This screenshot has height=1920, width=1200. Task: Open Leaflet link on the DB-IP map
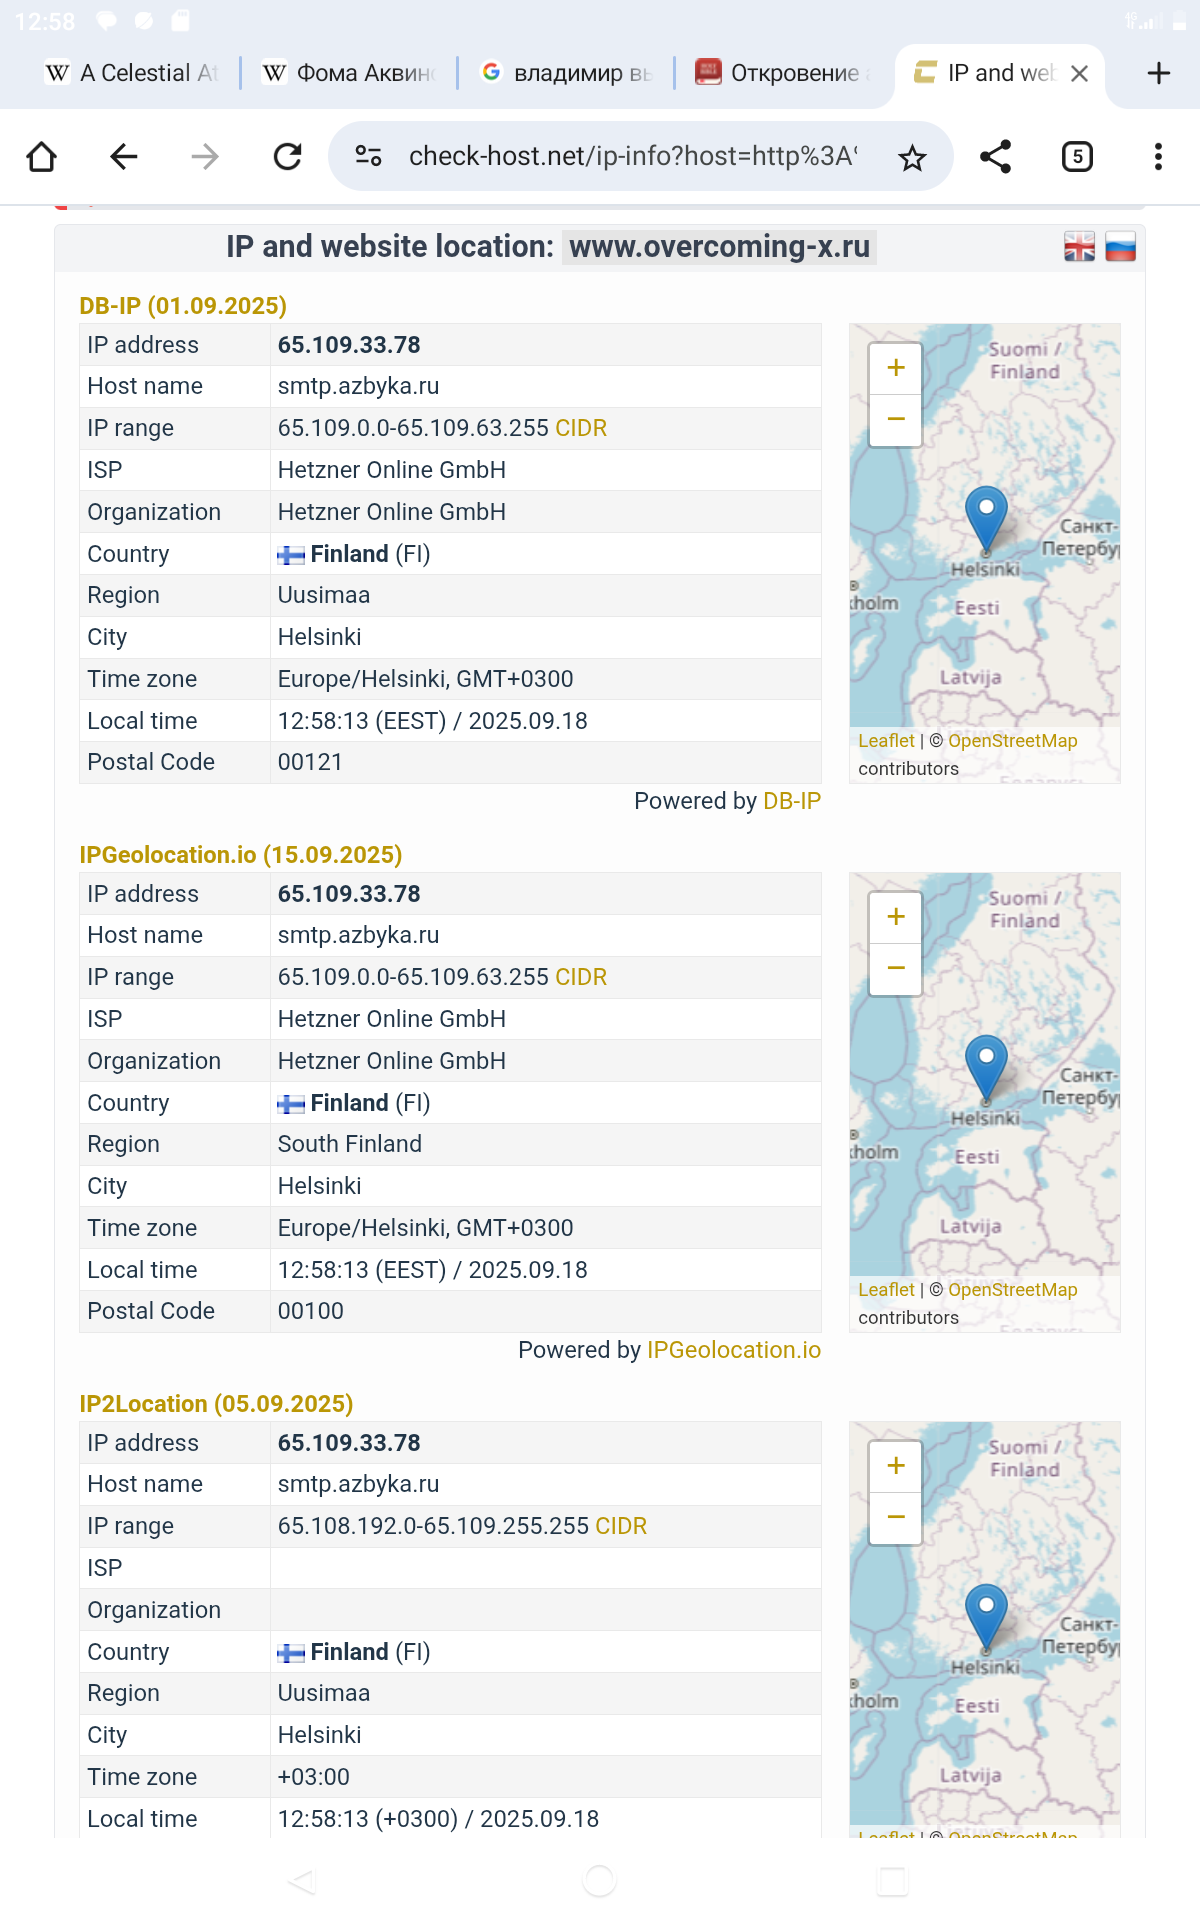[886, 741]
